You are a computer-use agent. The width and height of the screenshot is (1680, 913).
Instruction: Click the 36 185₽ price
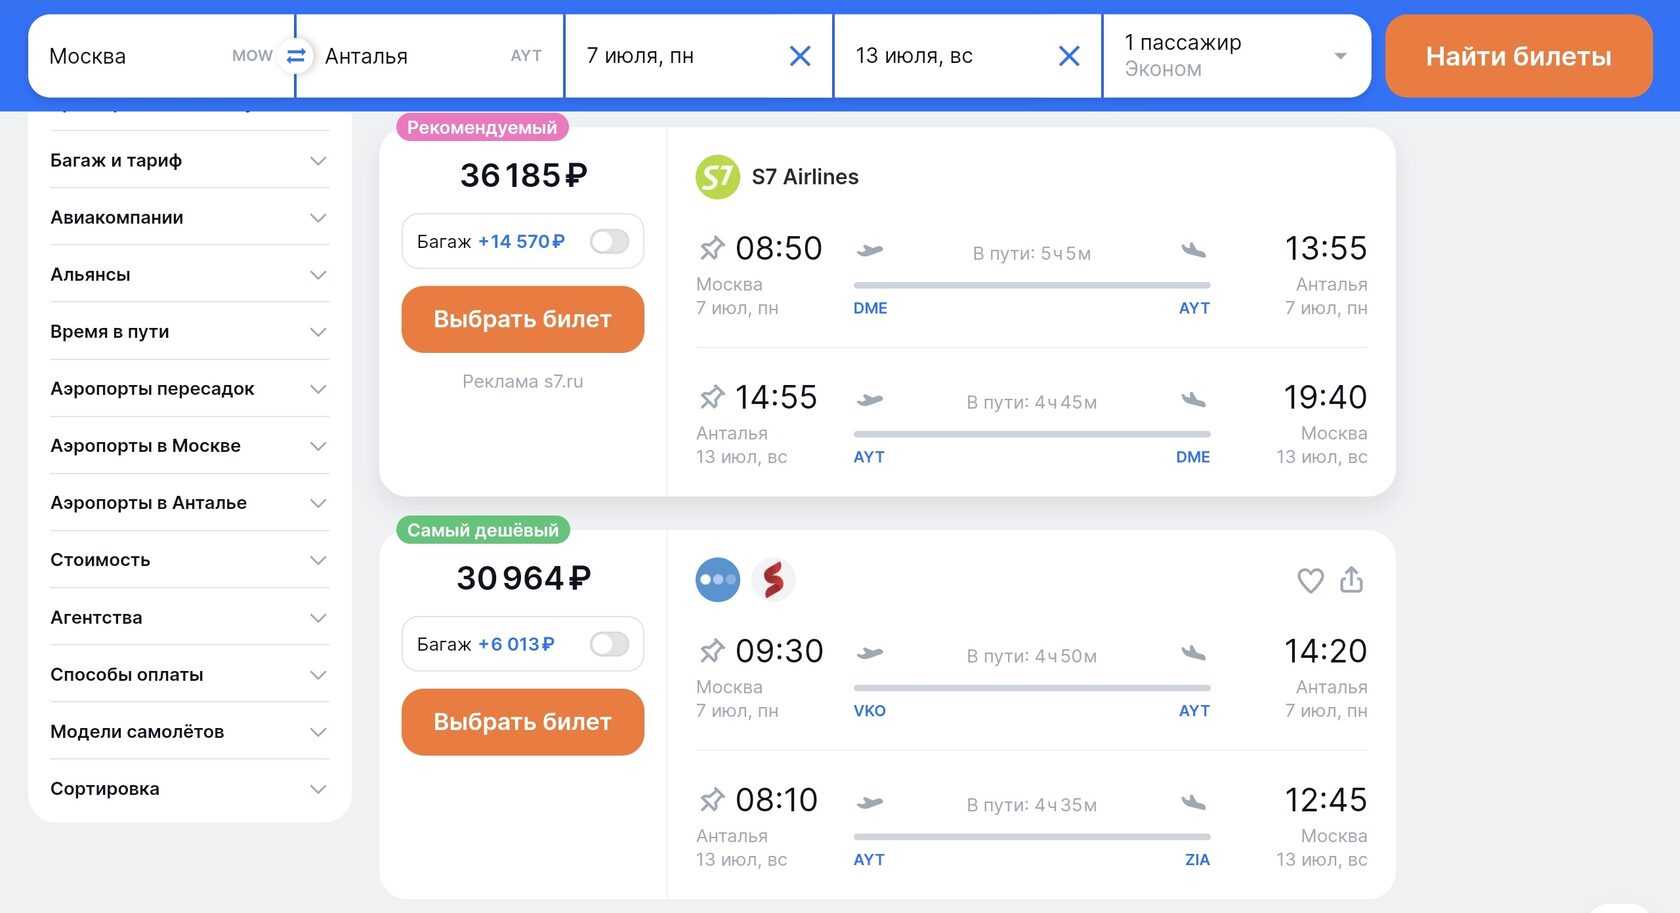point(523,175)
